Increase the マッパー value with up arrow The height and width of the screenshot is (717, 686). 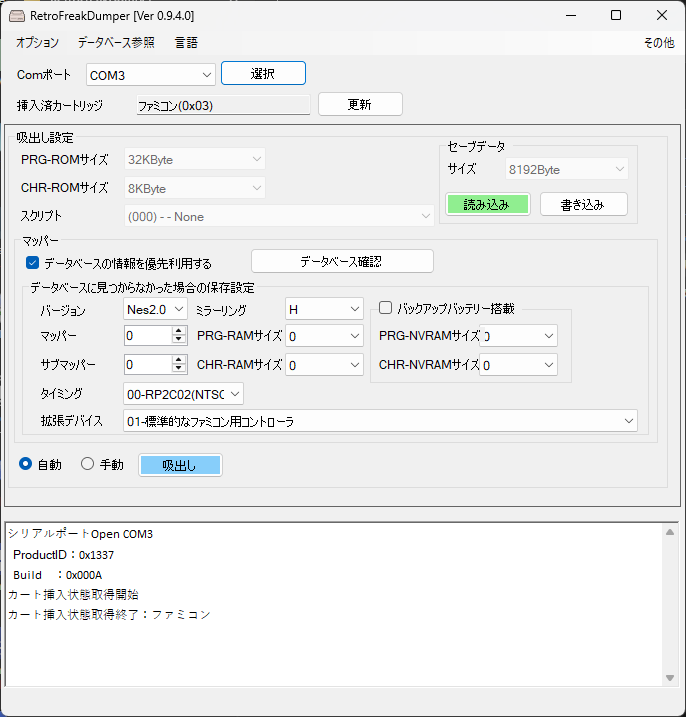[179, 331]
